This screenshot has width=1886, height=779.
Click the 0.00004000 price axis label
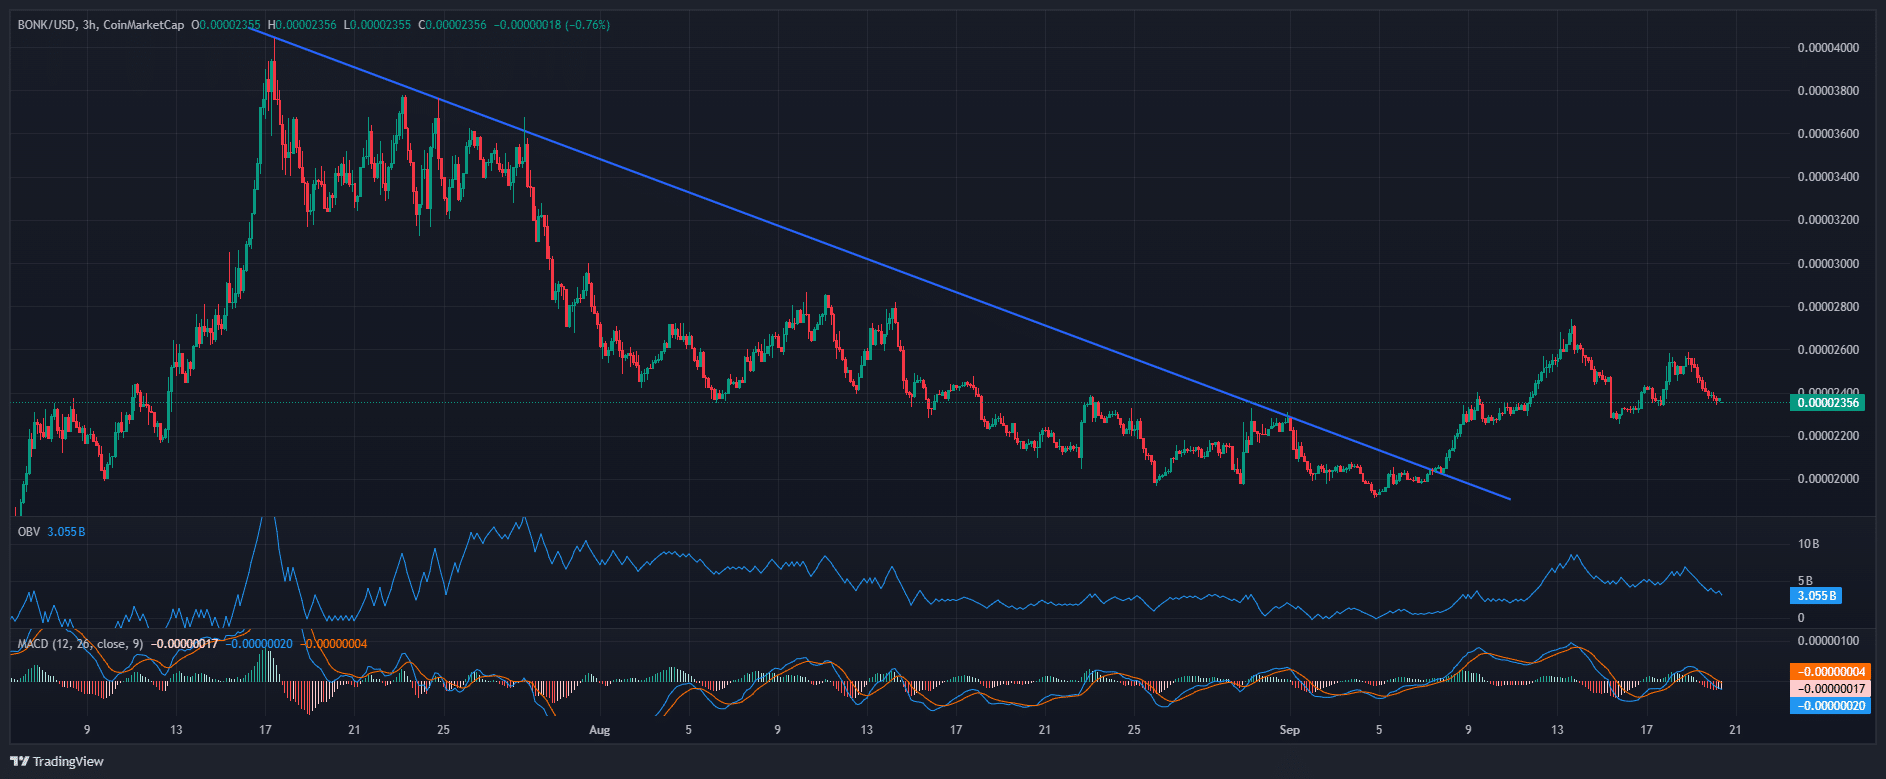click(1828, 48)
